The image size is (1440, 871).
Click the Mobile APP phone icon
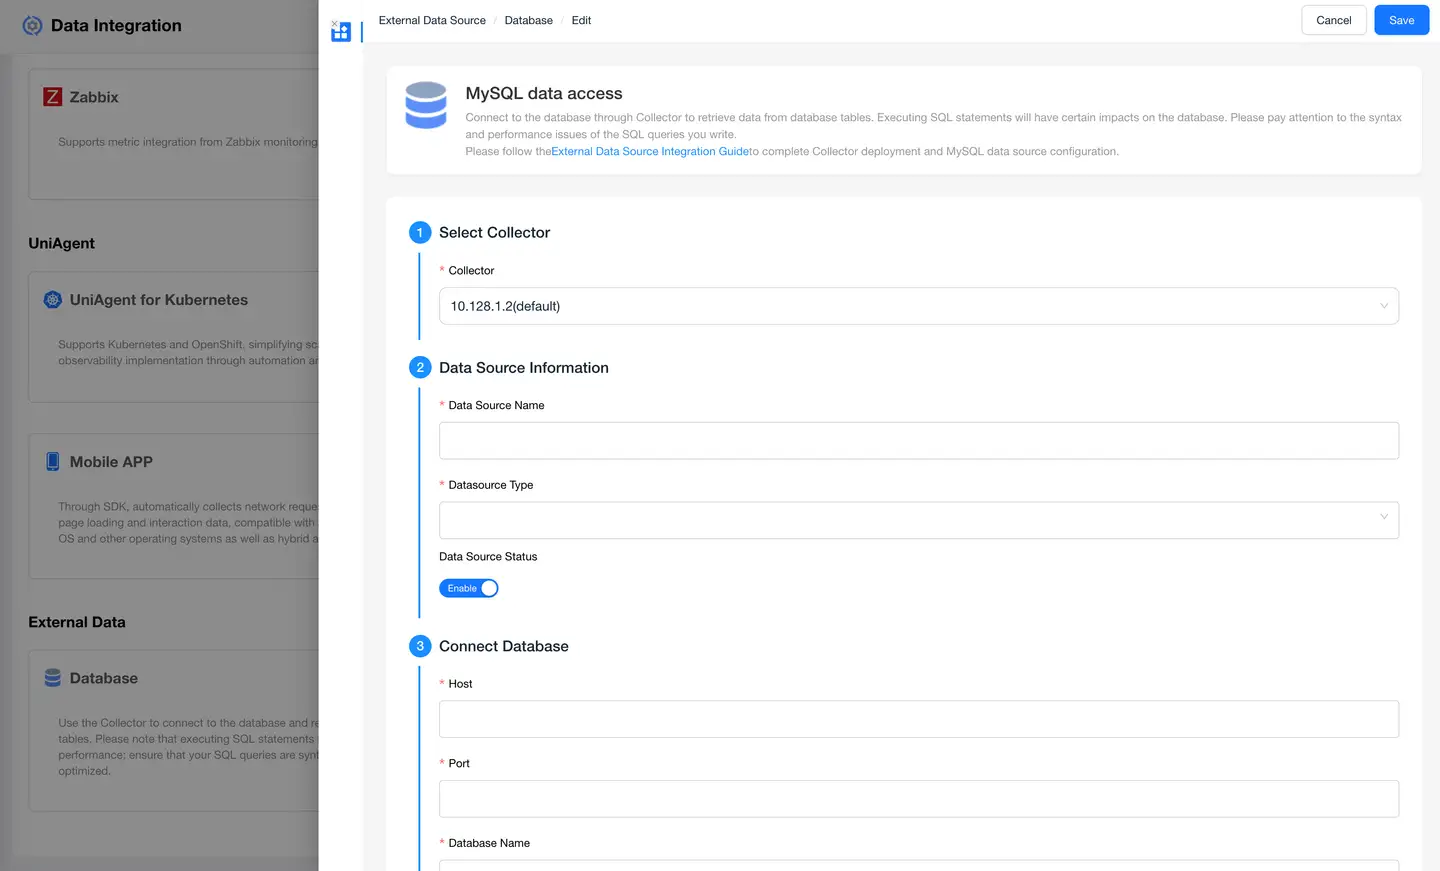click(x=53, y=462)
